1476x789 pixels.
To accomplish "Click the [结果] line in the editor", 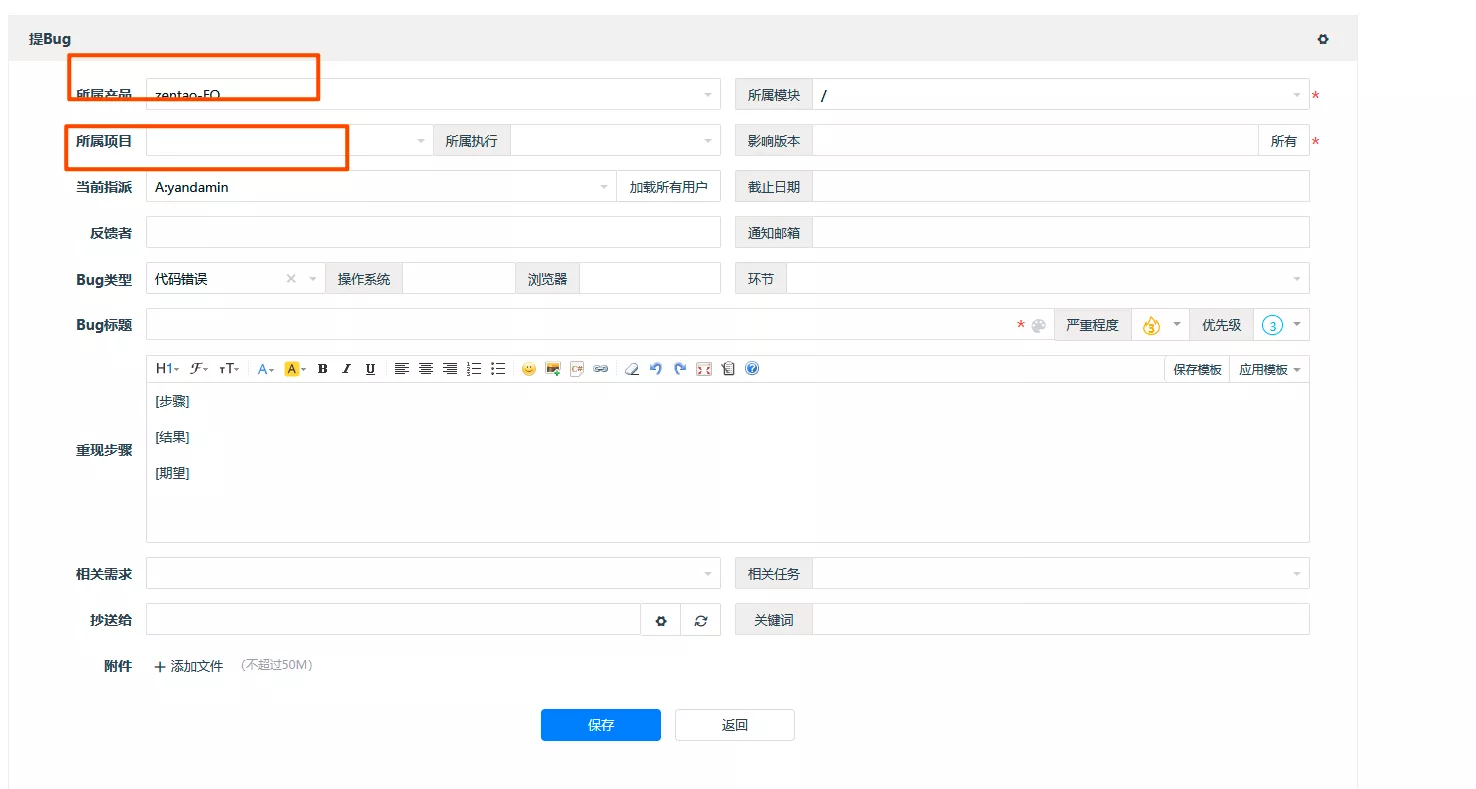I will 173,438.
